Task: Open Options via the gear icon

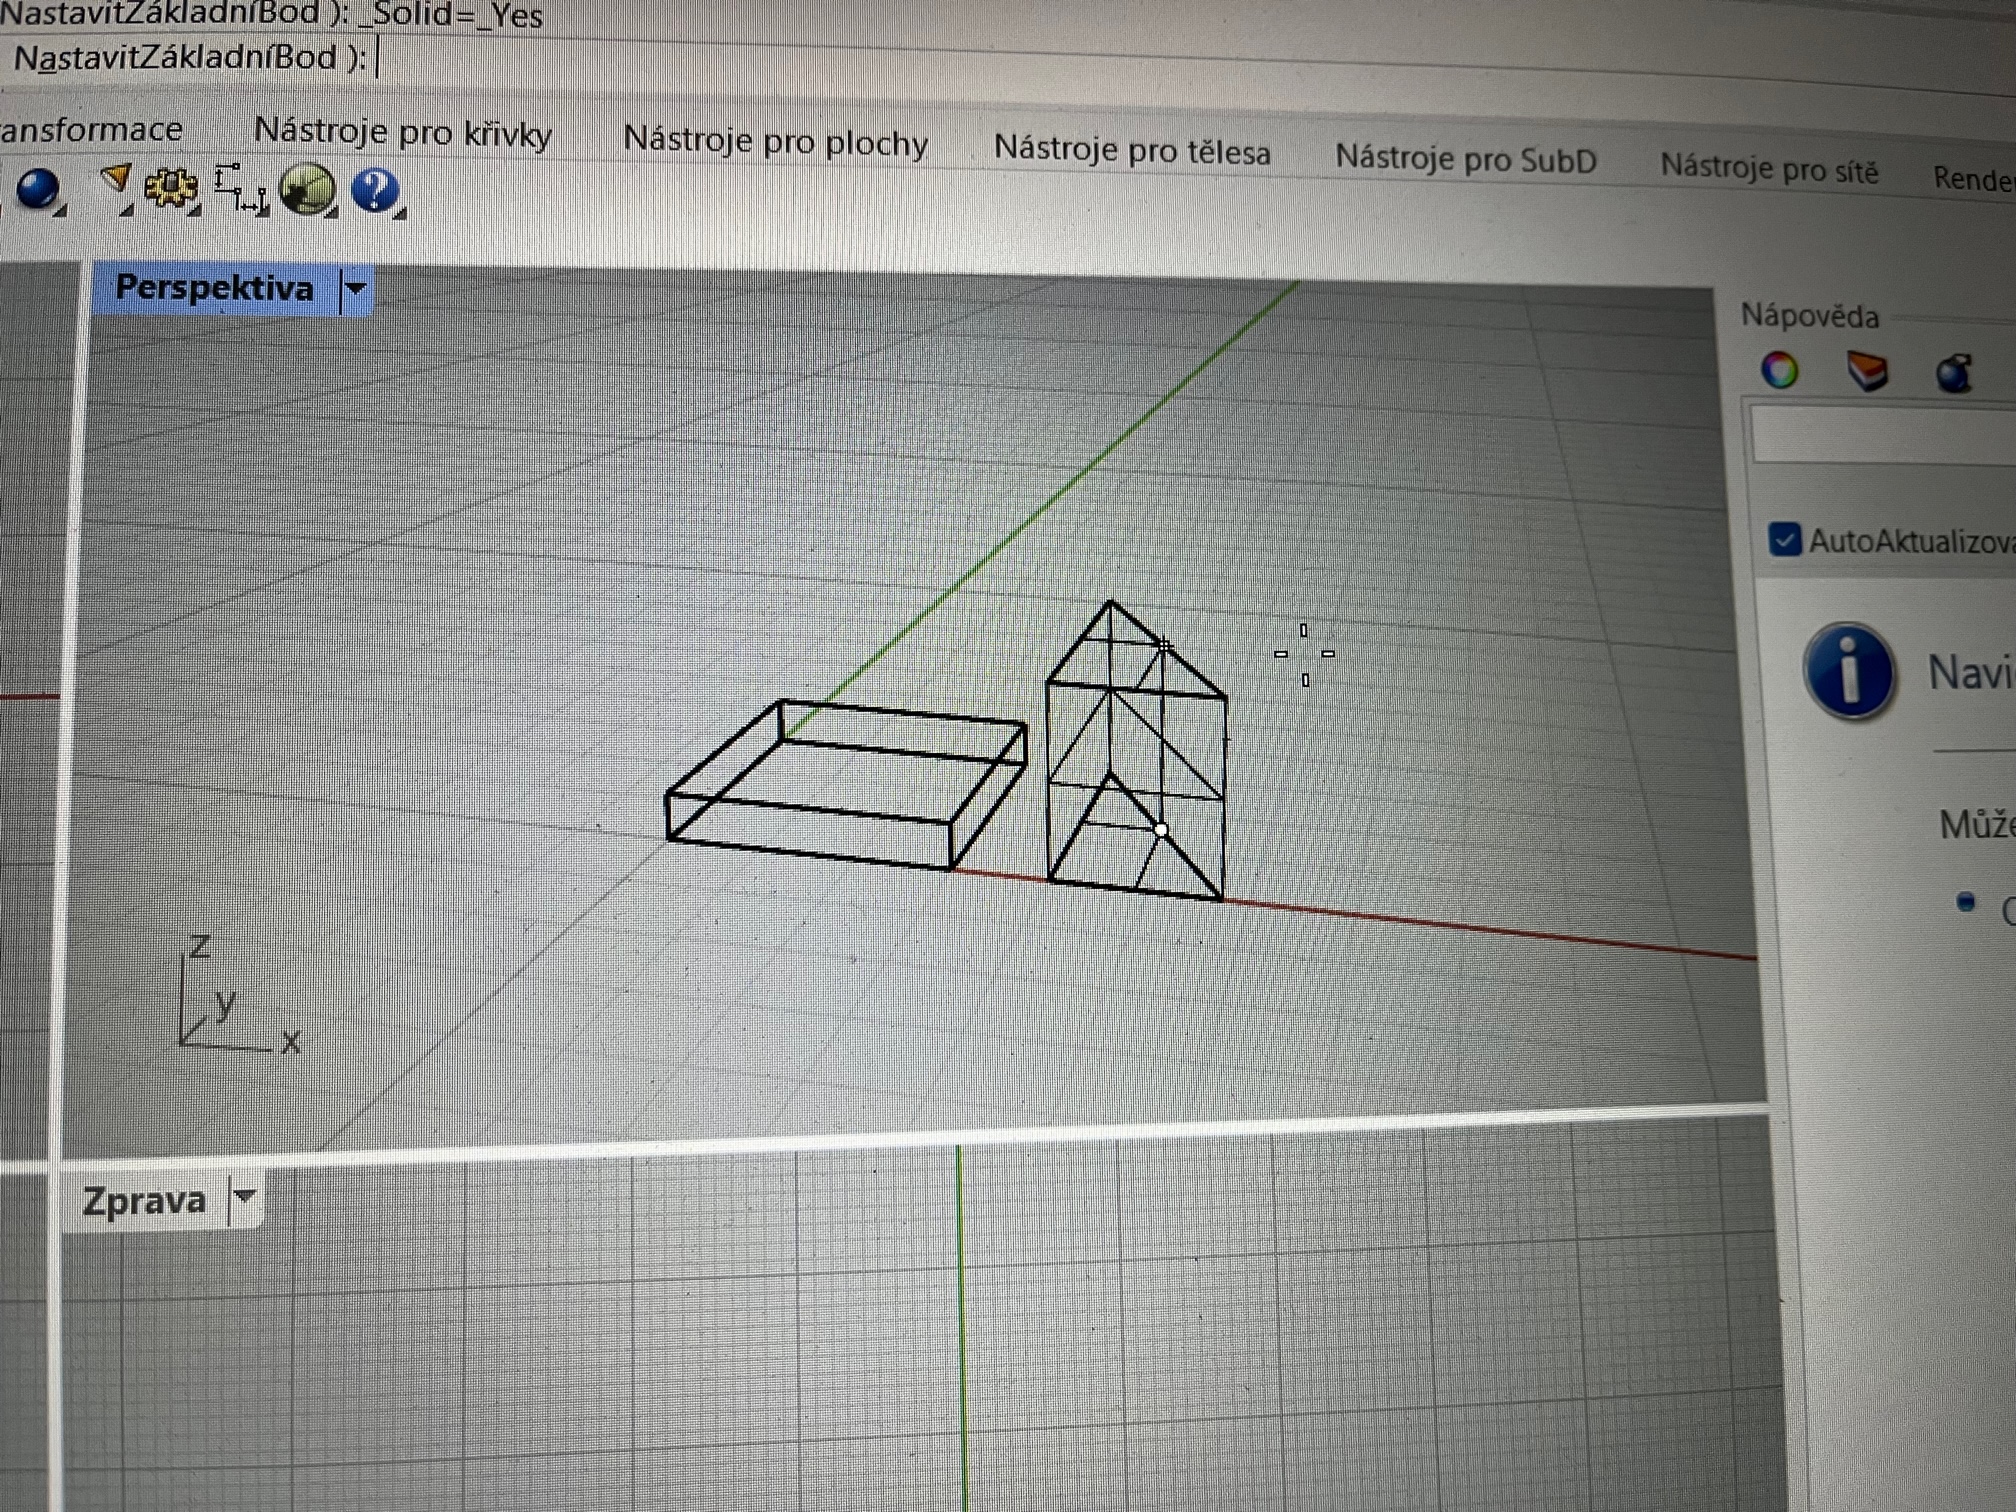Action: (x=171, y=187)
